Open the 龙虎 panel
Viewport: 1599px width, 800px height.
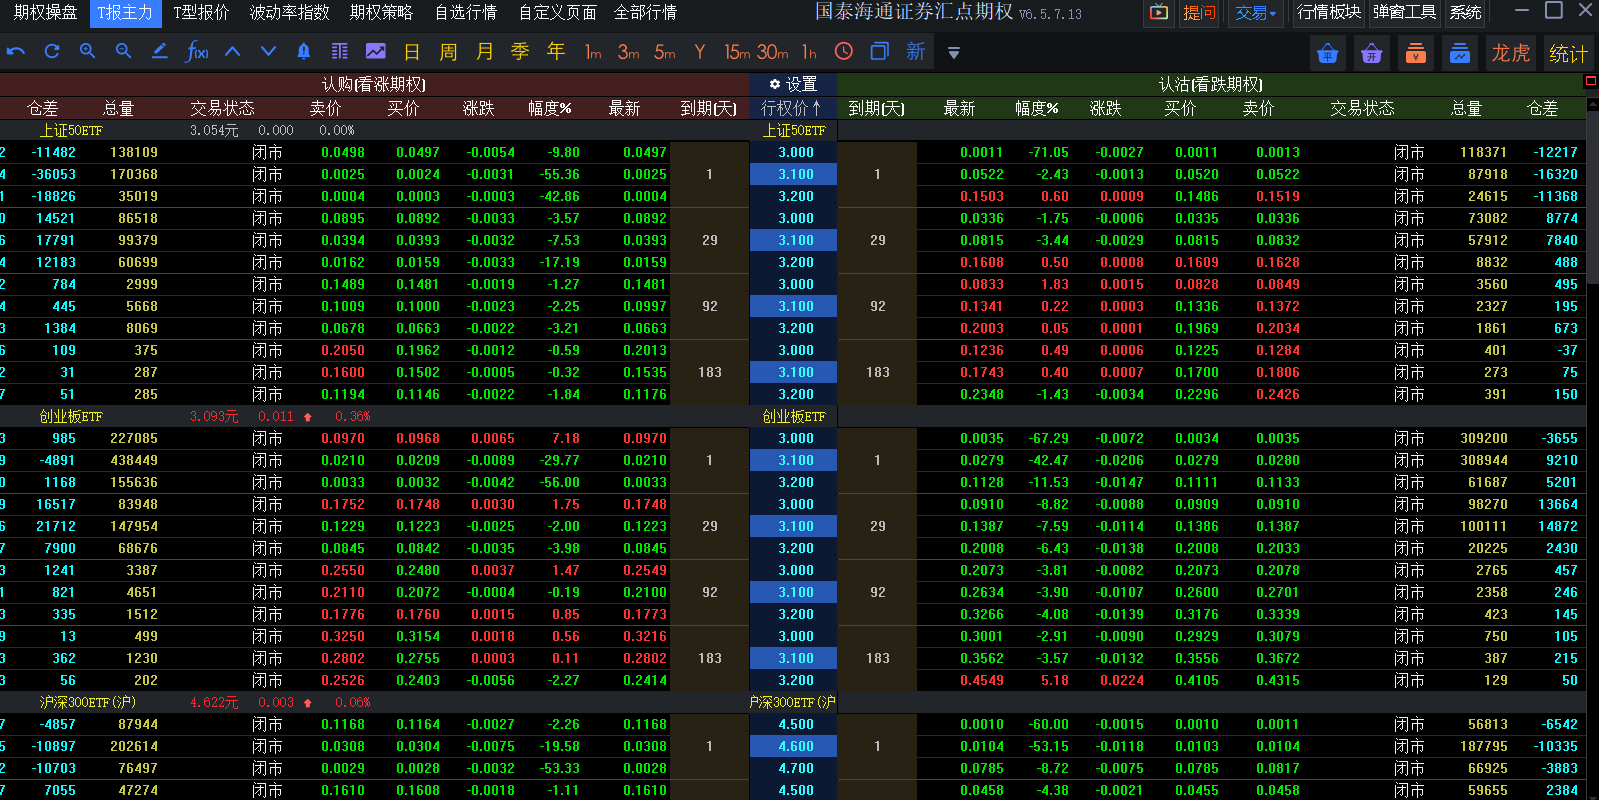(1511, 53)
